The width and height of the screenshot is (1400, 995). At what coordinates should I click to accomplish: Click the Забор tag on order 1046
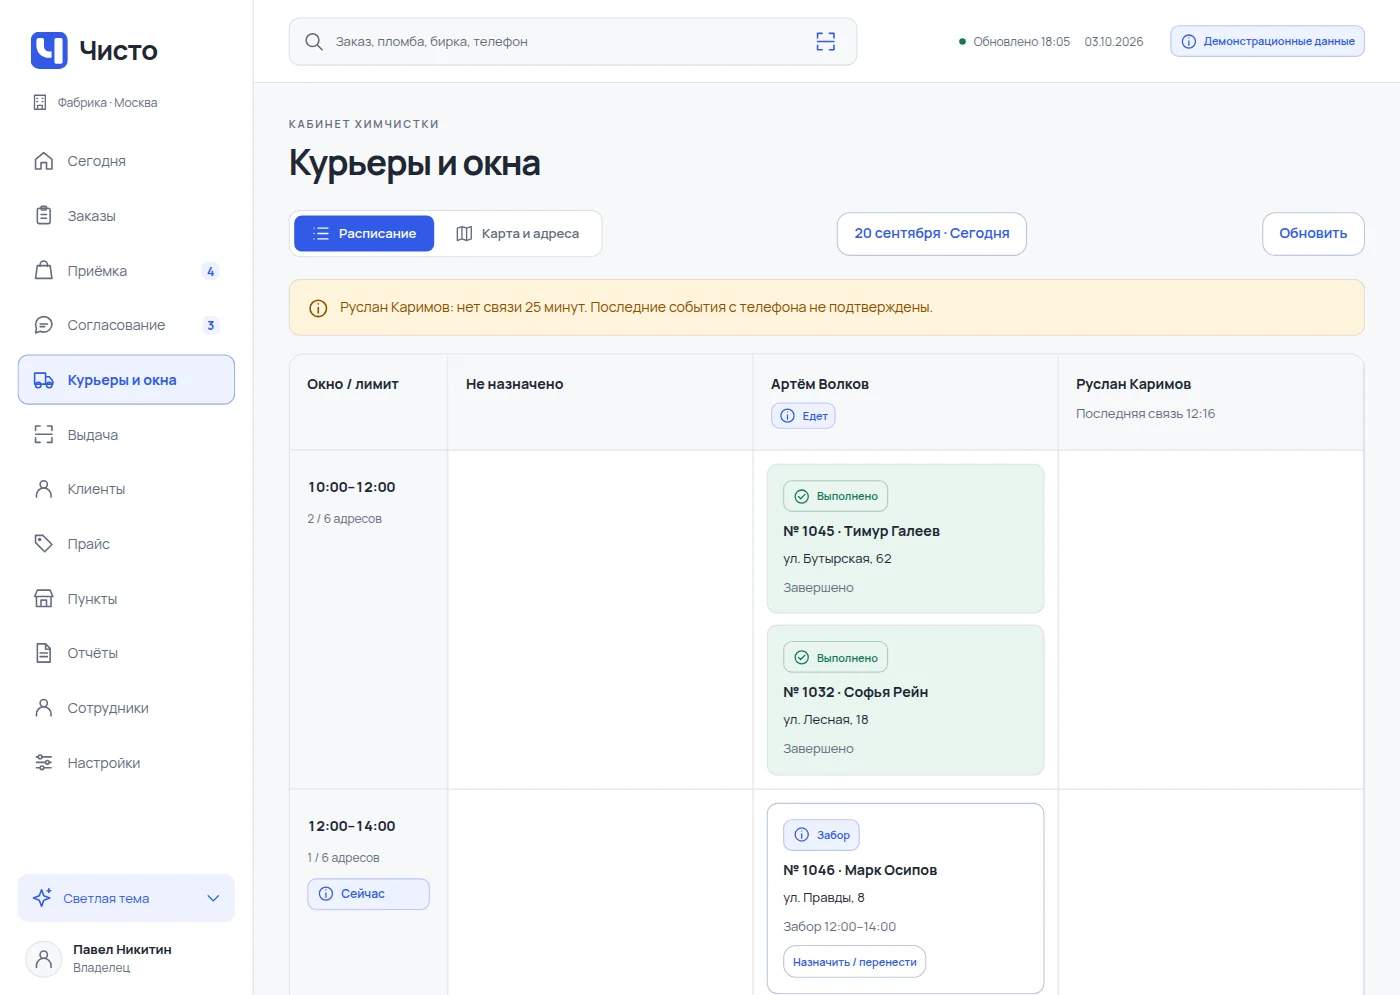821,835
